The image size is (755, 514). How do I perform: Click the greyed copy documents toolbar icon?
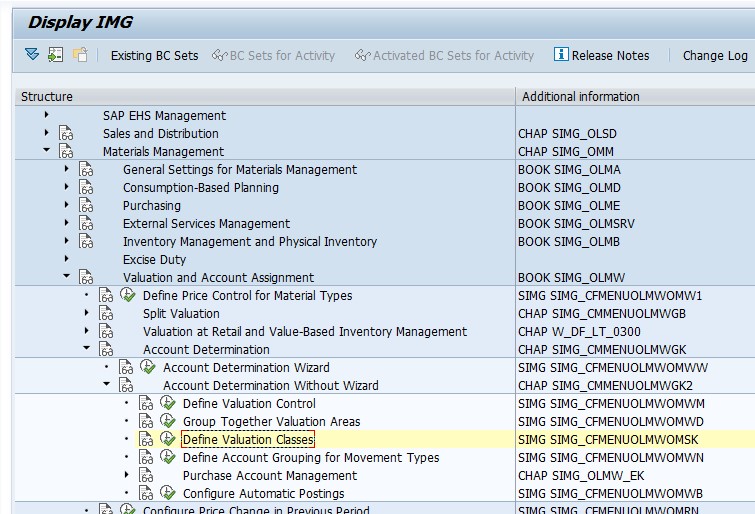click(80, 54)
